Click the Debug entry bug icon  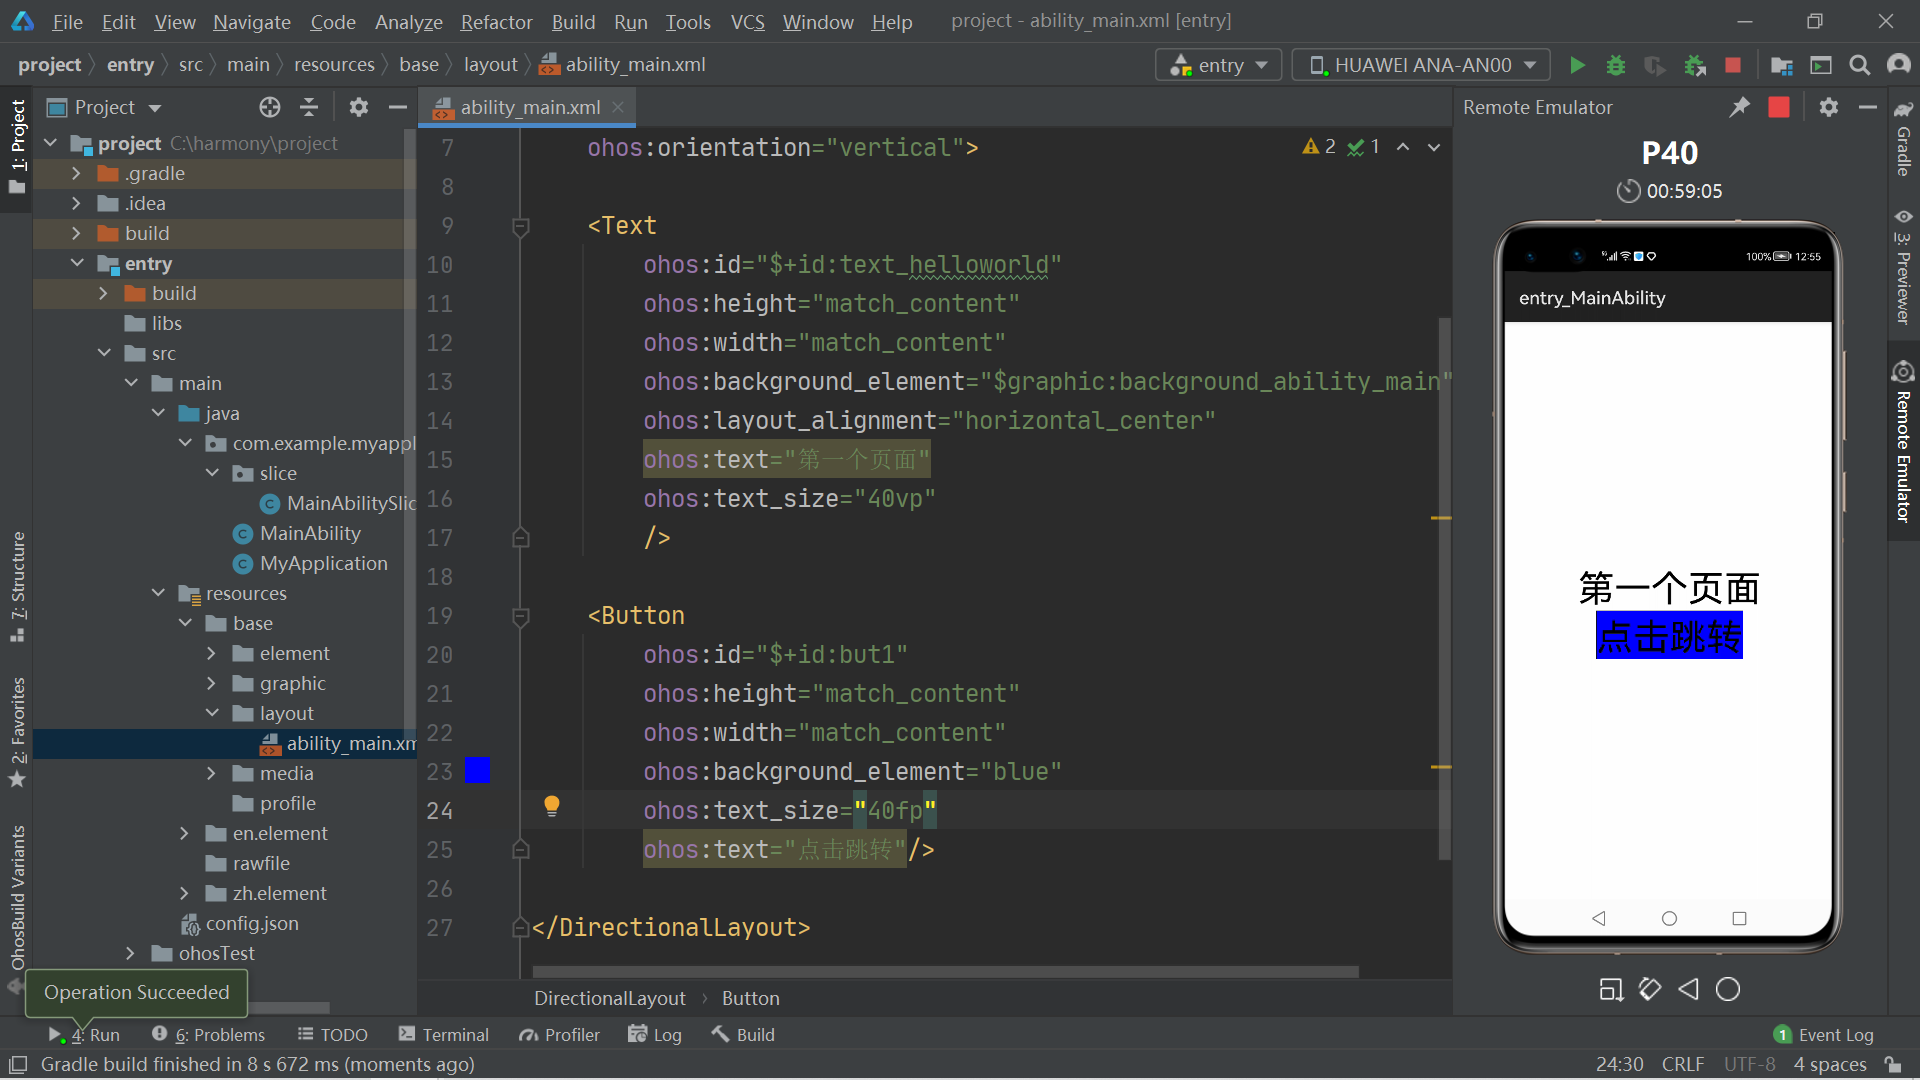coord(1615,65)
